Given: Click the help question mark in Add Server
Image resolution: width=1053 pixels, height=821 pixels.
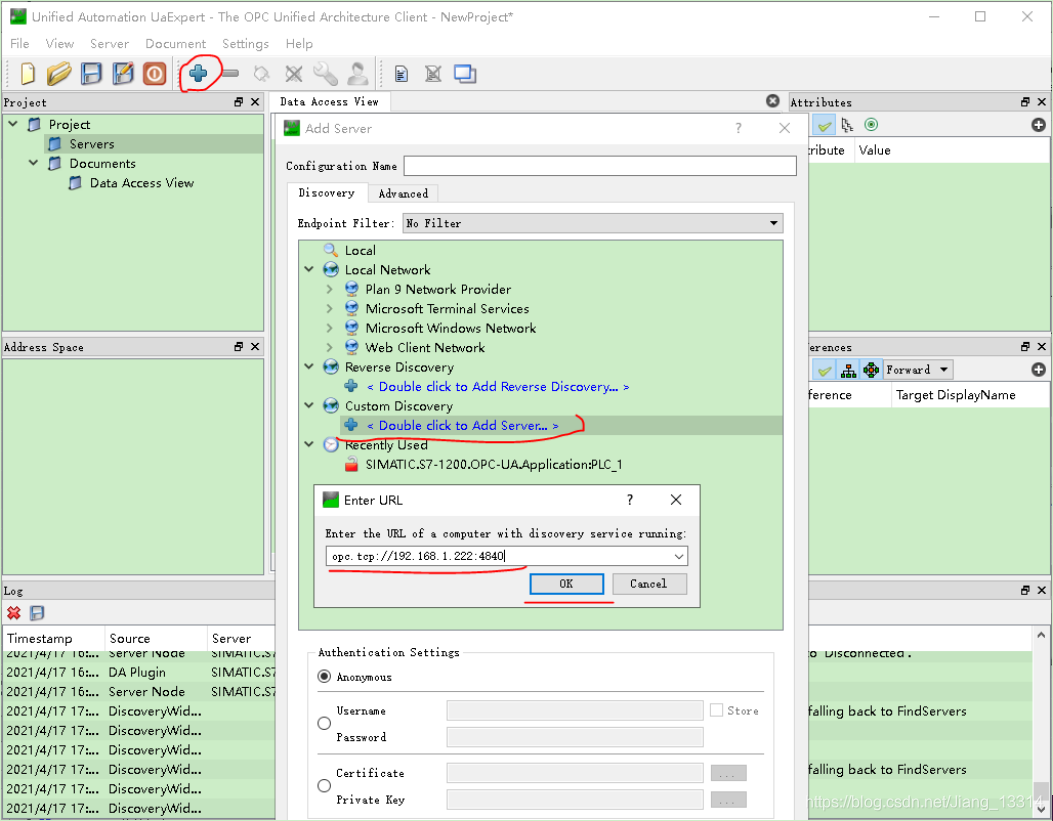Looking at the screenshot, I should tap(738, 128).
